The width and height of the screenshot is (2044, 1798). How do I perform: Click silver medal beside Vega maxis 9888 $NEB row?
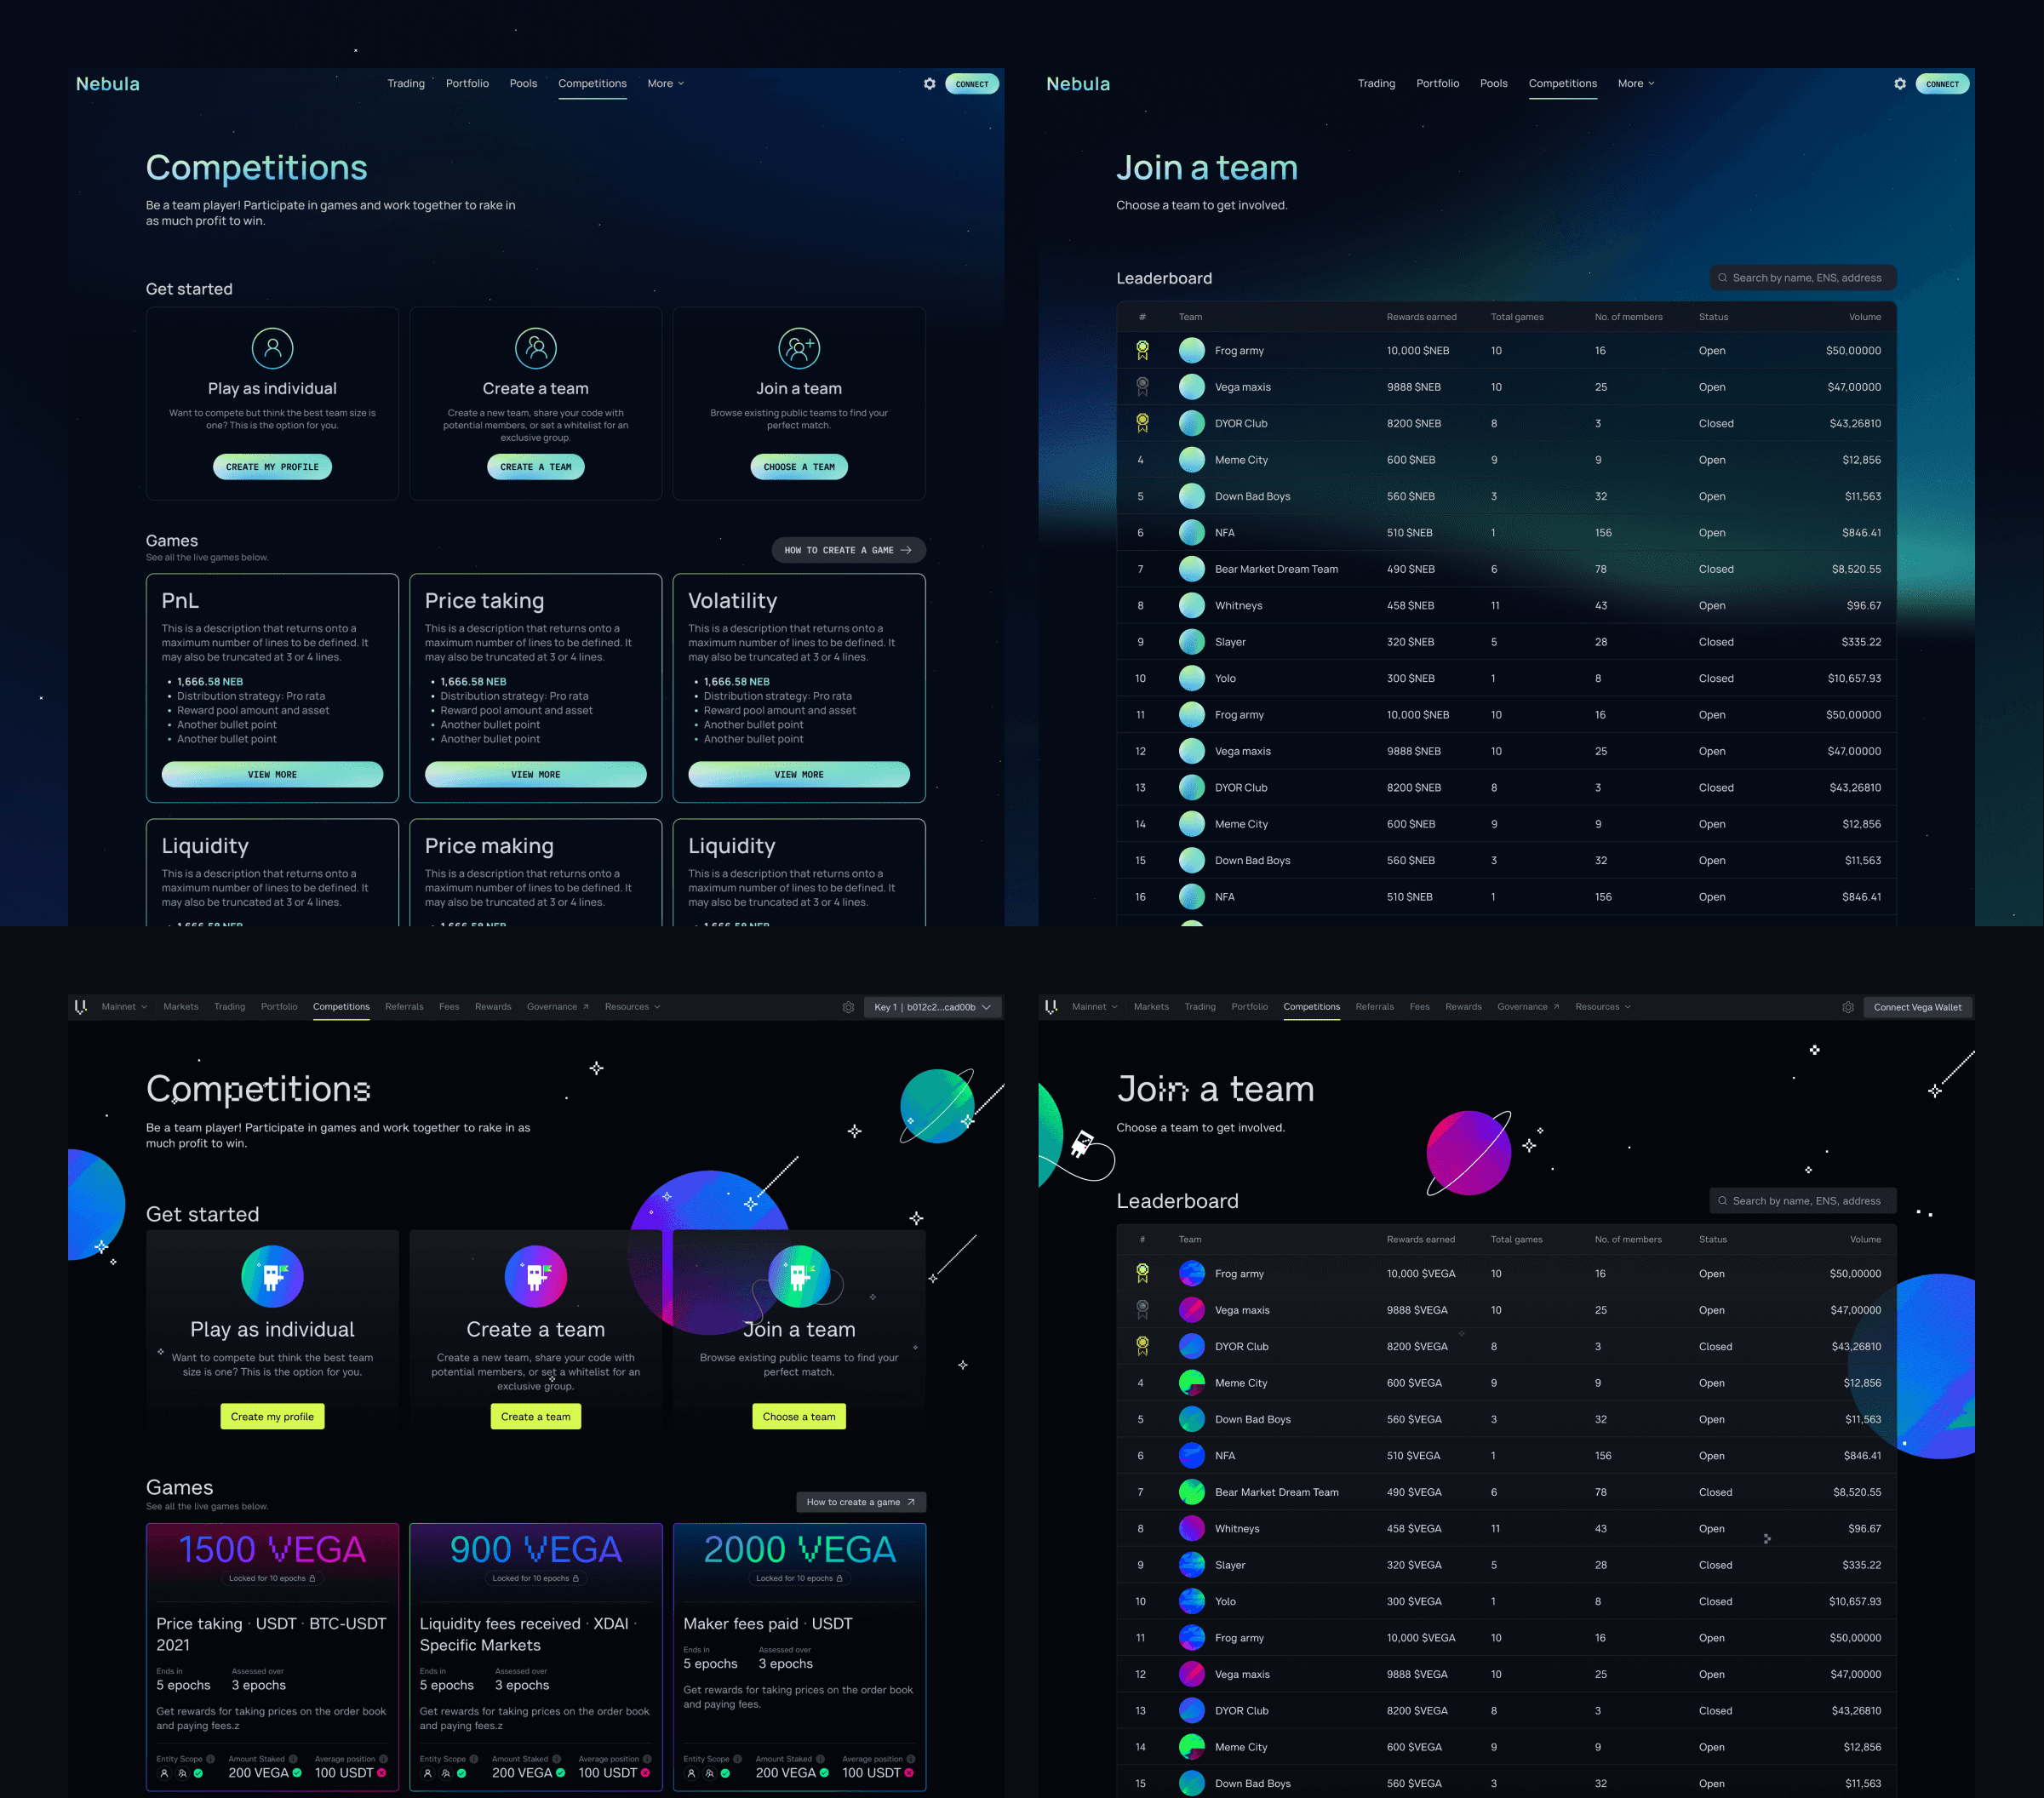pos(1142,387)
